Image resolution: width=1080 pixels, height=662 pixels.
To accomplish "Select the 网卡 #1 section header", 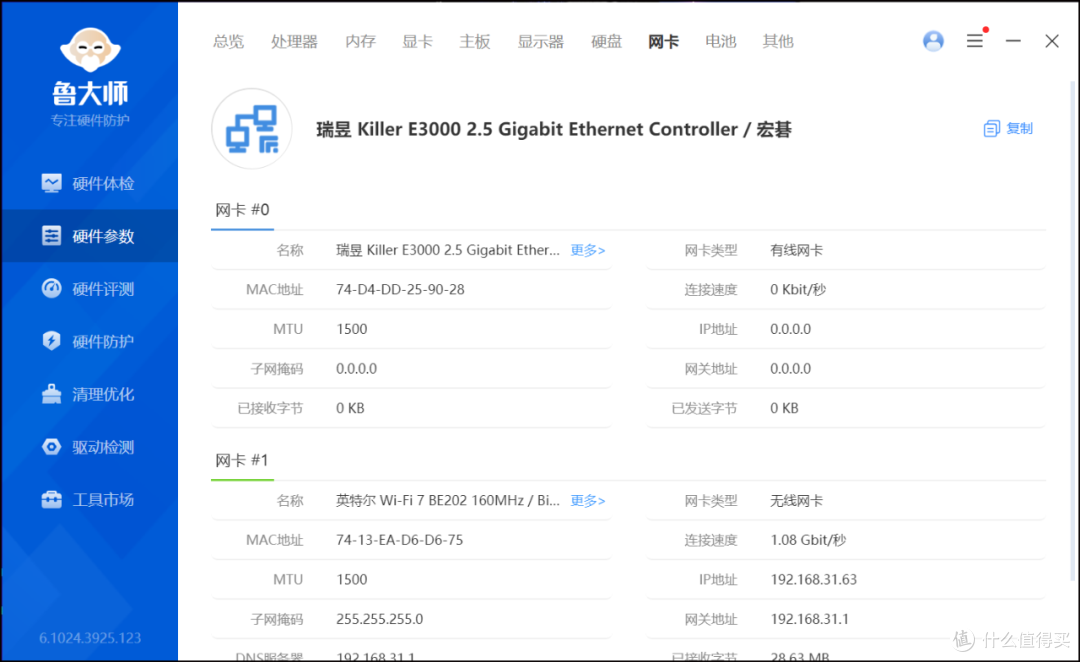I will pyautogui.click(x=242, y=459).
